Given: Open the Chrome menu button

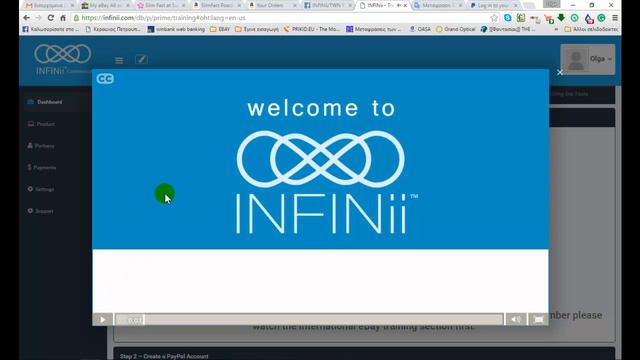Looking at the screenshot, I should point(615,18).
